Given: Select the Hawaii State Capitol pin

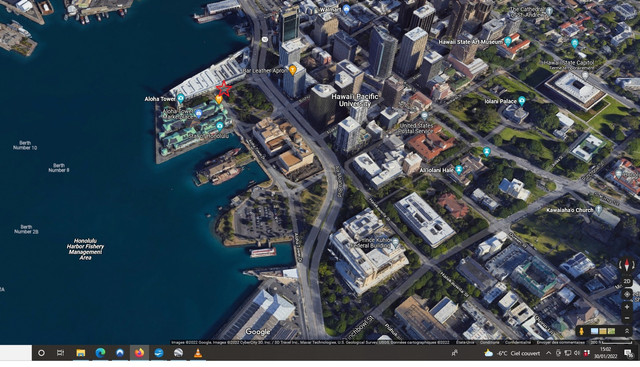Looking at the screenshot, I should (x=585, y=75).
